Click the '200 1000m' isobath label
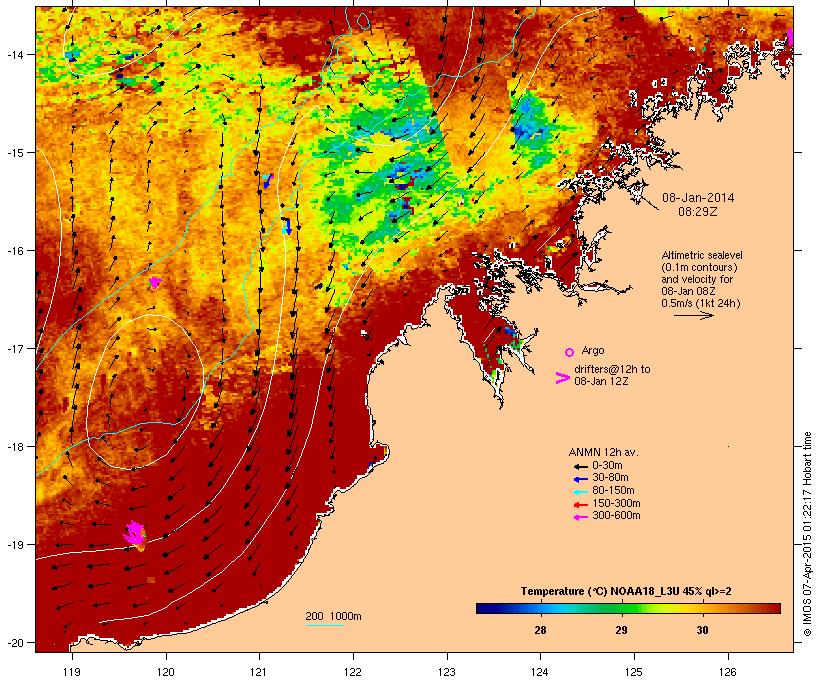Image resolution: width=820 pixels, height=680 pixels. [333, 616]
